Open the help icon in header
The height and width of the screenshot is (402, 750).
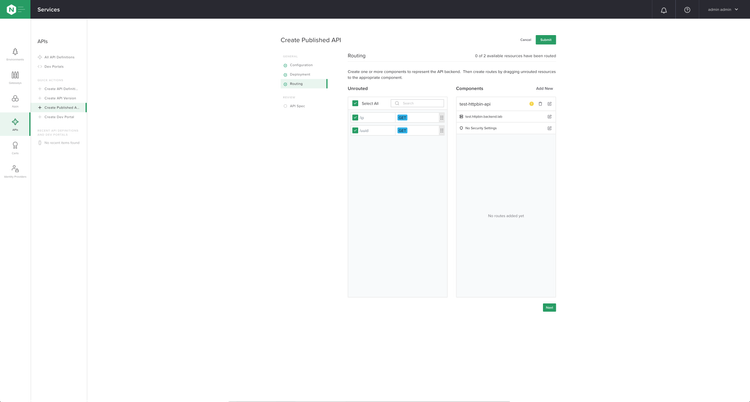[687, 10]
